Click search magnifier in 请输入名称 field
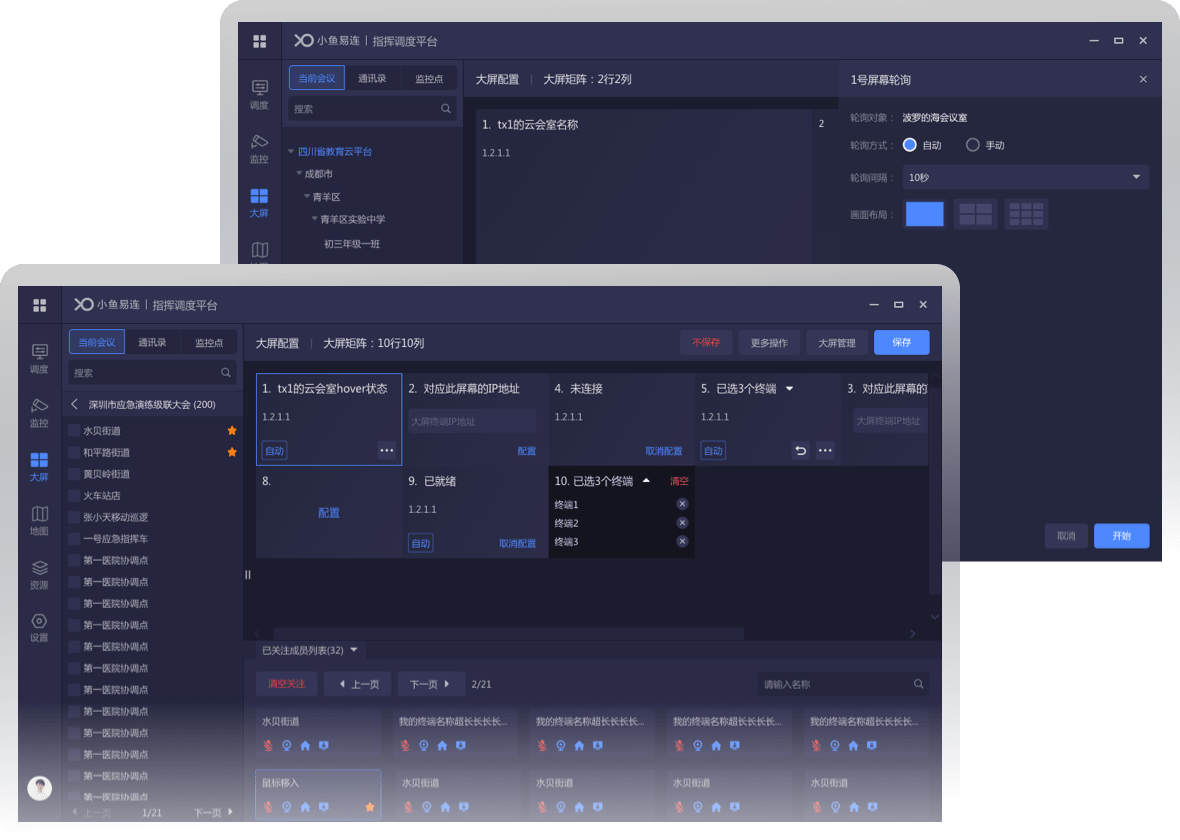 (918, 683)
